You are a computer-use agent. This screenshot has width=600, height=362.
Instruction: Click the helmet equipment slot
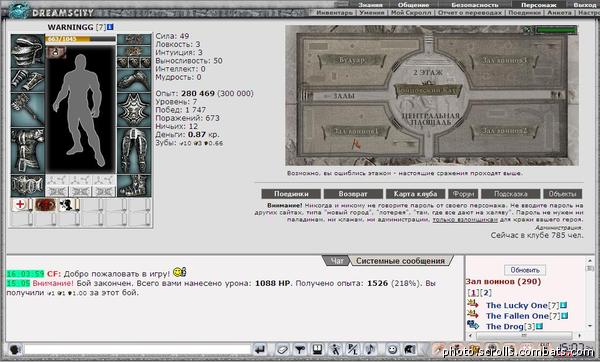[x=28, y=51]
